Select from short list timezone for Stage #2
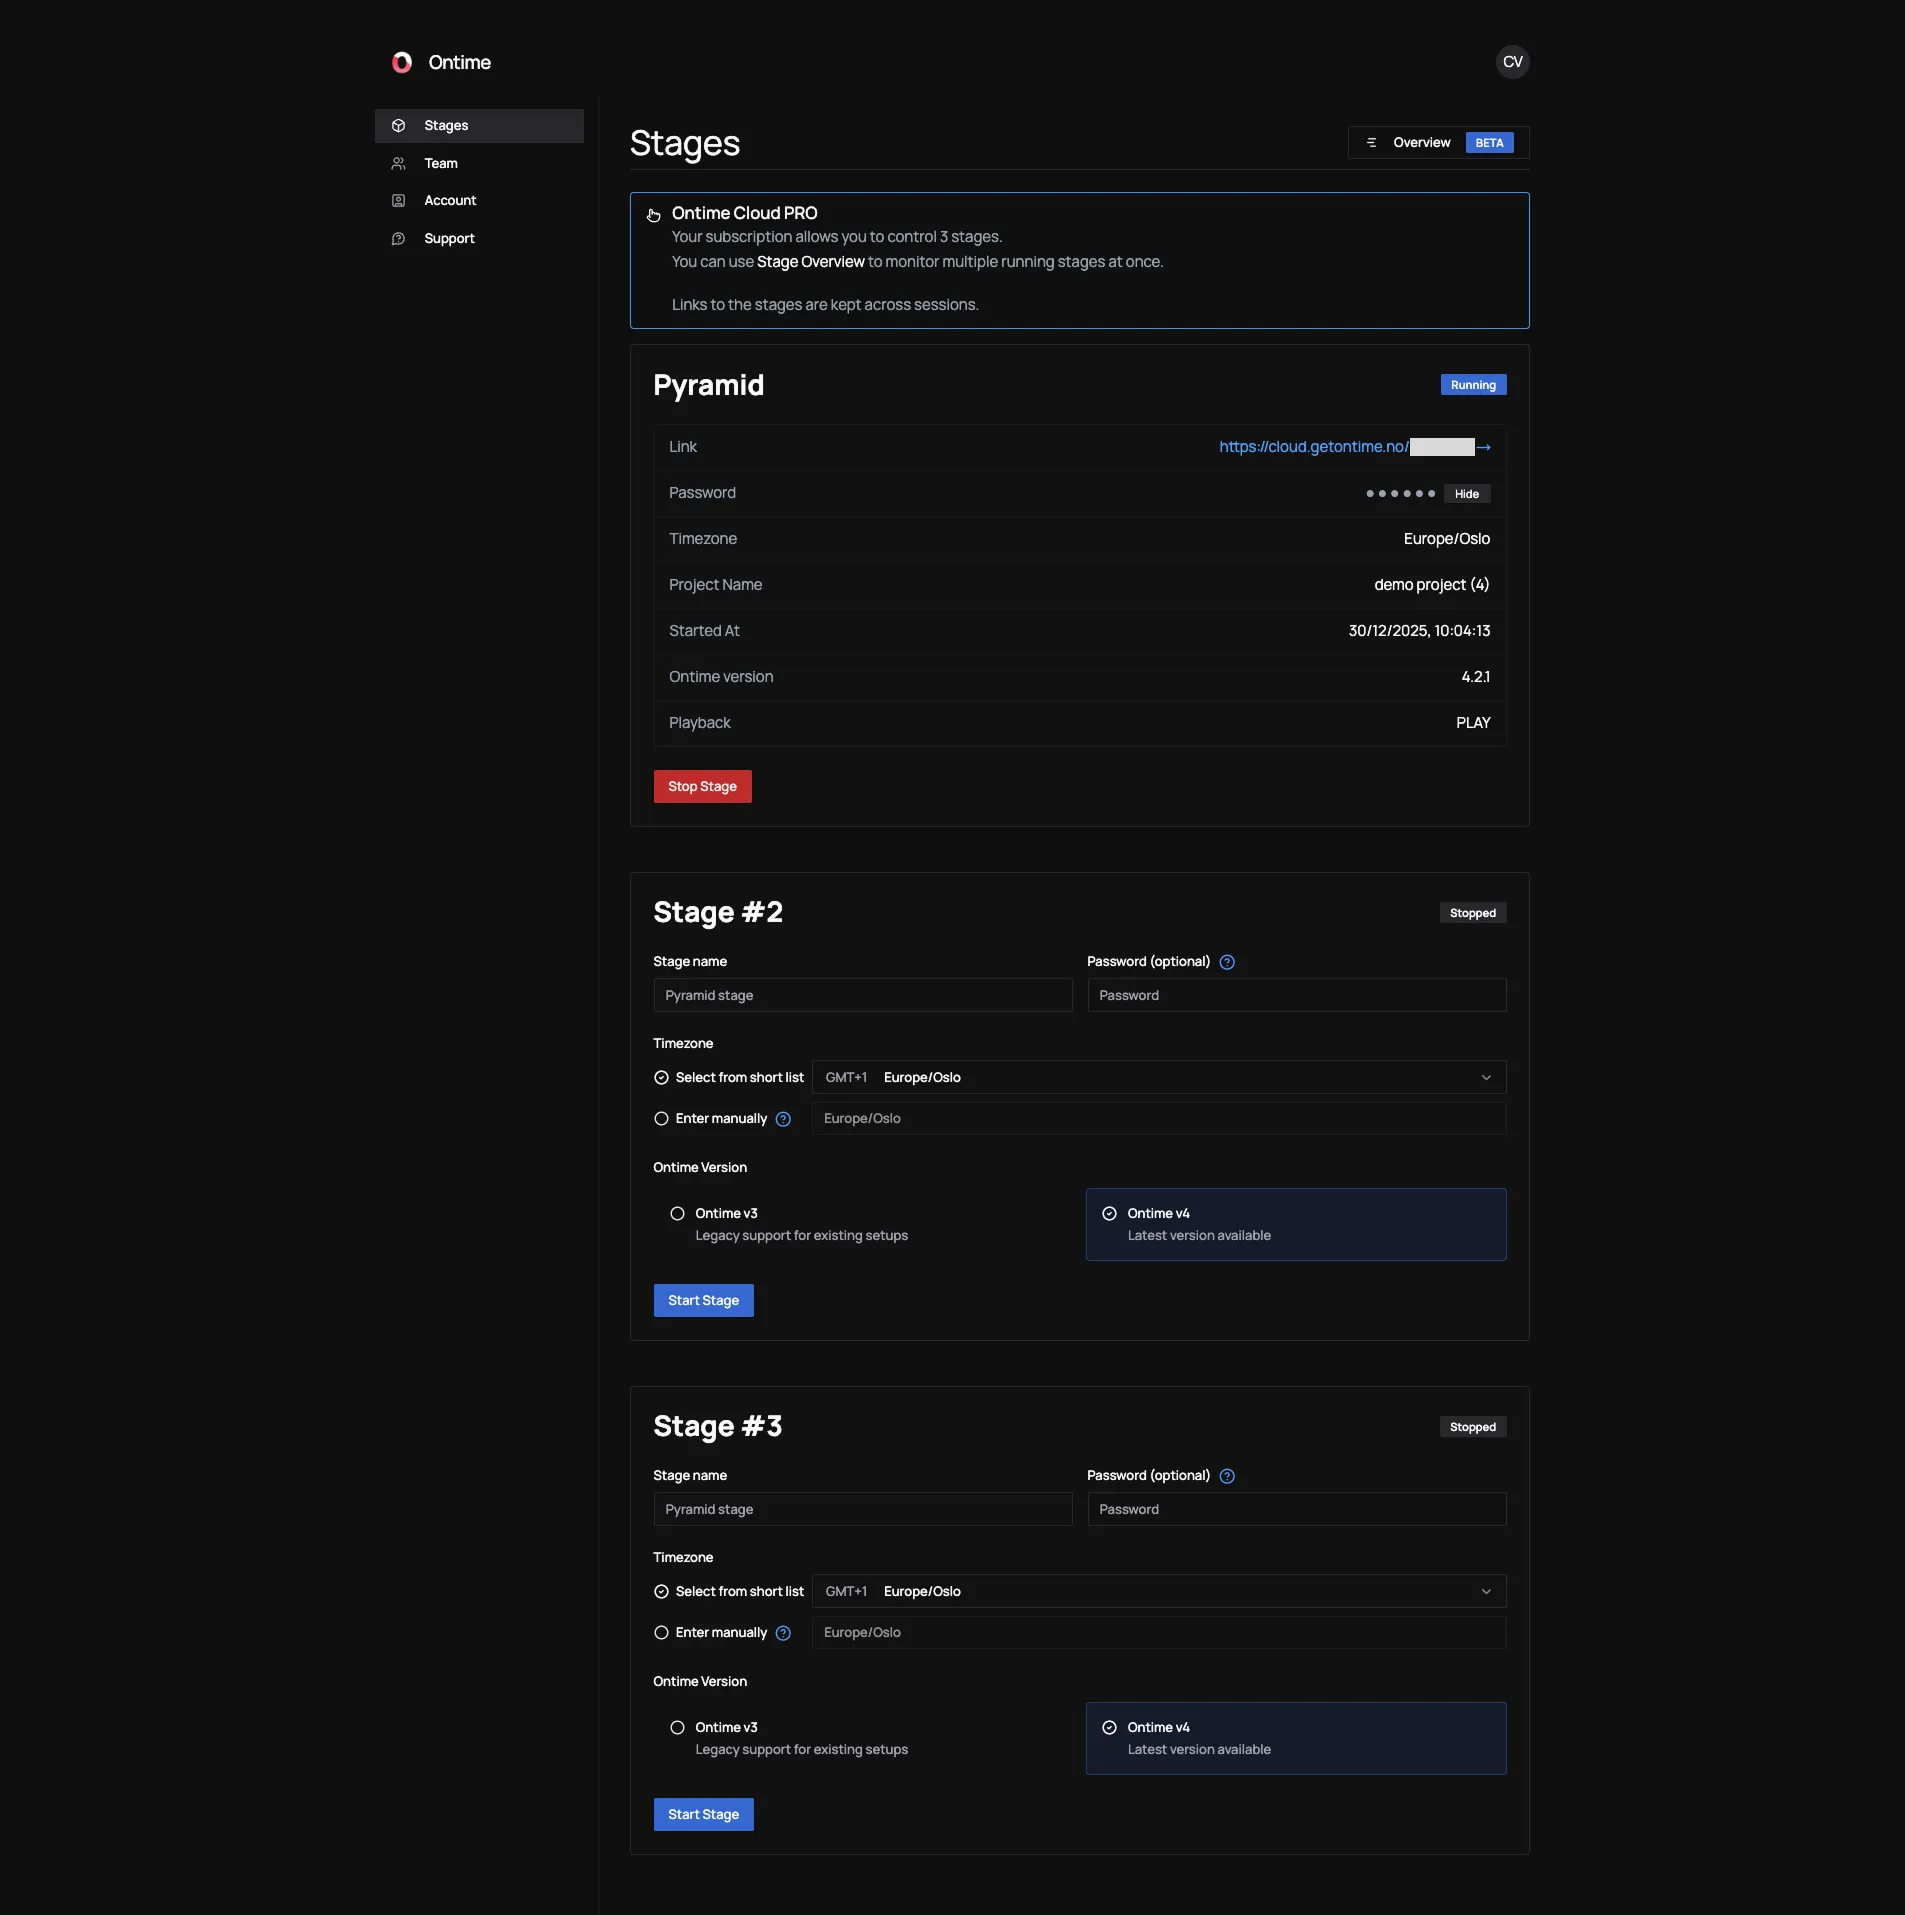The width and height of the screenshot is (1905, 1915). pos(660,1077)
